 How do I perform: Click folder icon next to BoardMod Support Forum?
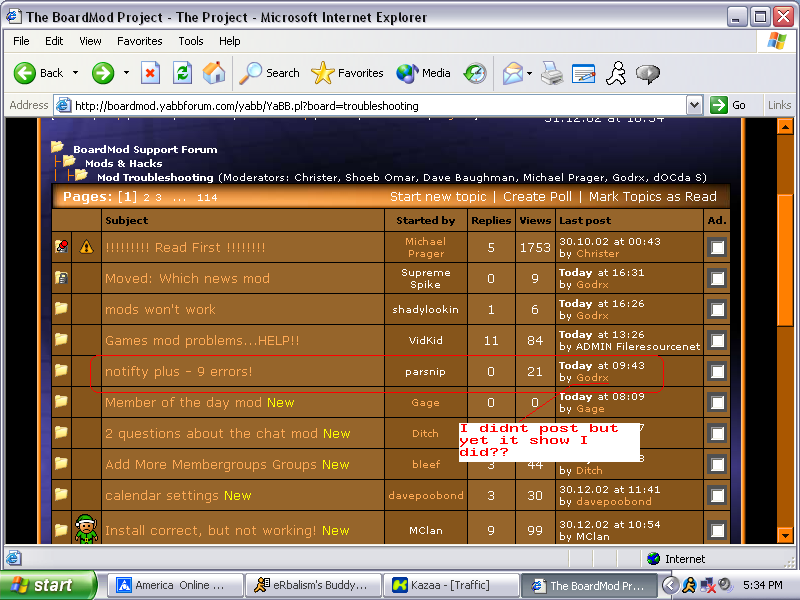pos(57,147)
